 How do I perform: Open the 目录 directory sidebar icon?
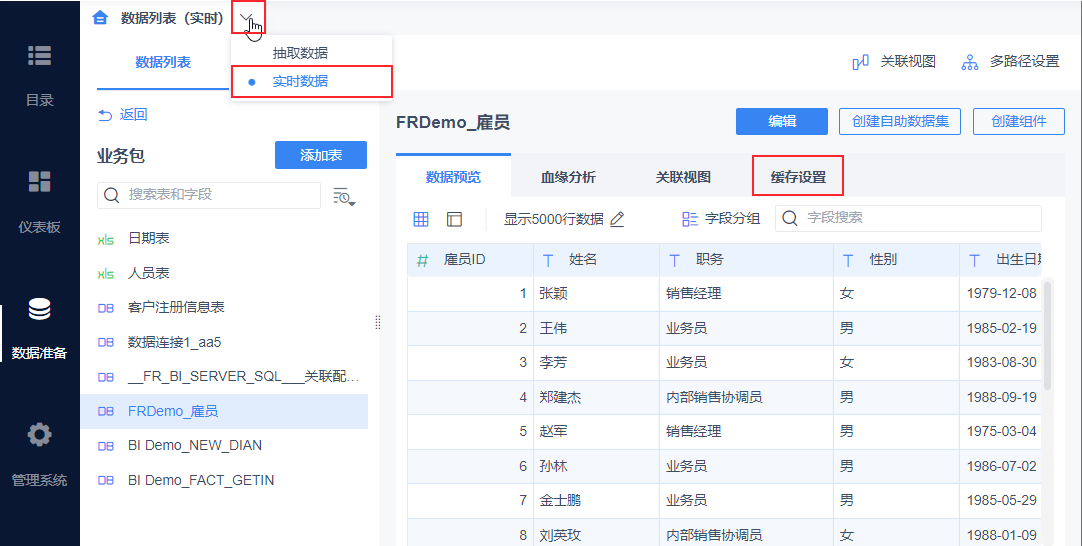coord(39,56)
